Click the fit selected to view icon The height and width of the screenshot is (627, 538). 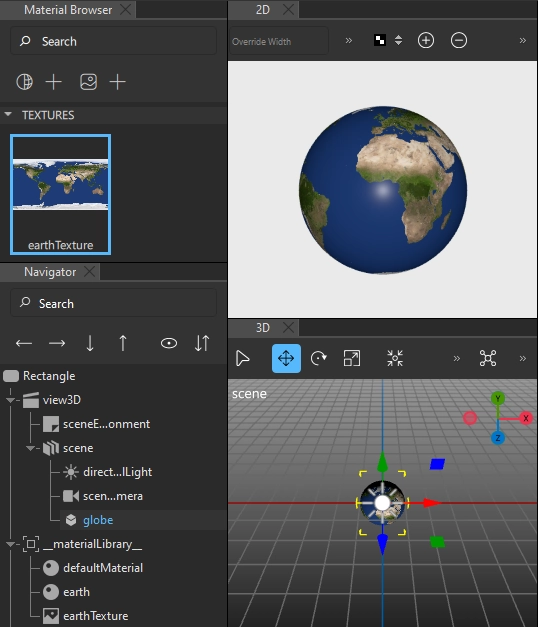(395, 358)
